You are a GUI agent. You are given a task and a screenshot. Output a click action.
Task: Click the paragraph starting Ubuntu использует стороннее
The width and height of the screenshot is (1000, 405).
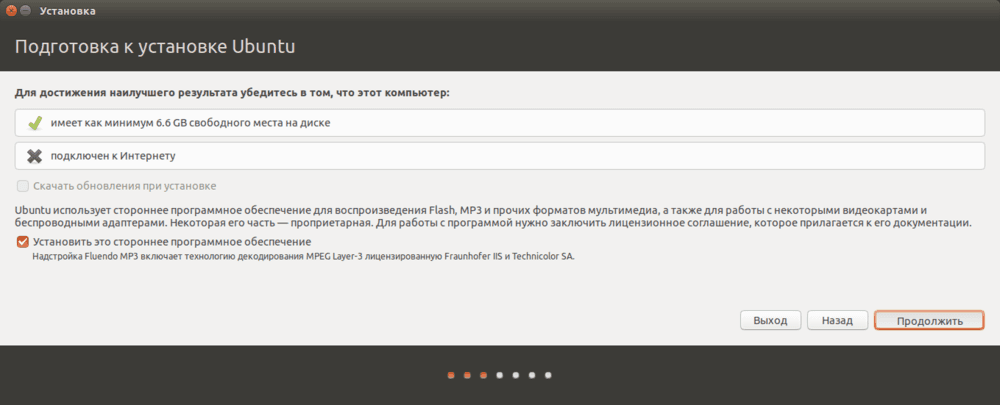tap(492, 216)
